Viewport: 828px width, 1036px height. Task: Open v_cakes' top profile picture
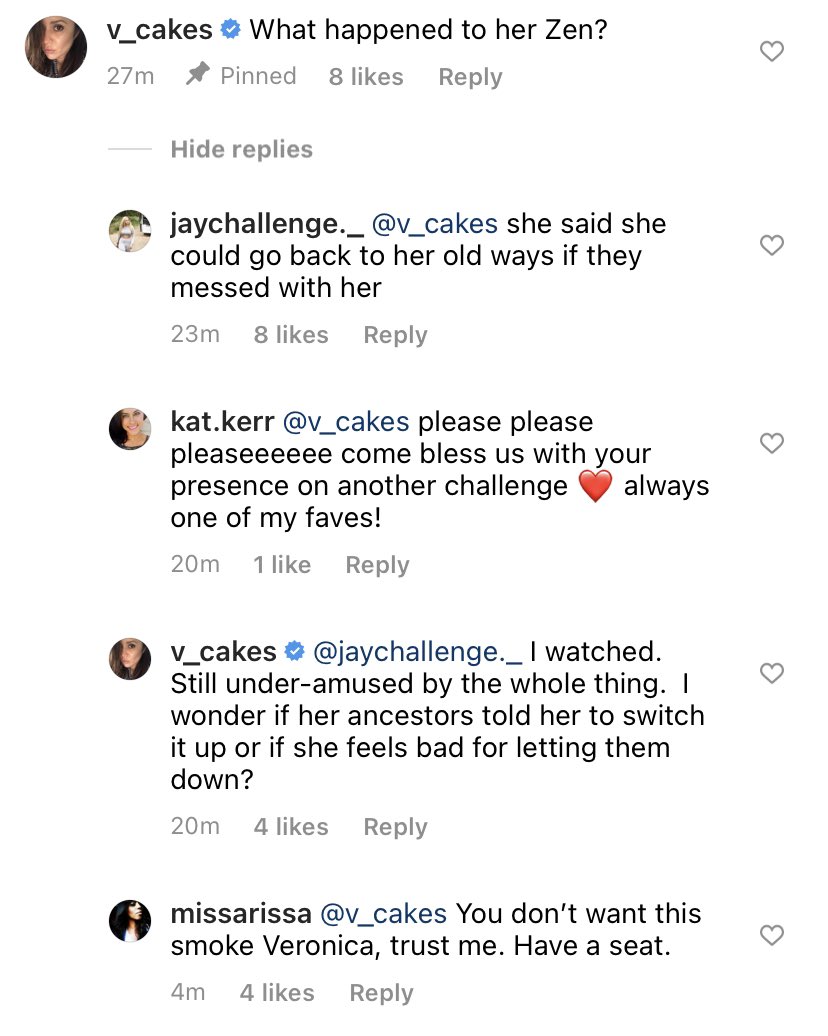tap(56, 47)
